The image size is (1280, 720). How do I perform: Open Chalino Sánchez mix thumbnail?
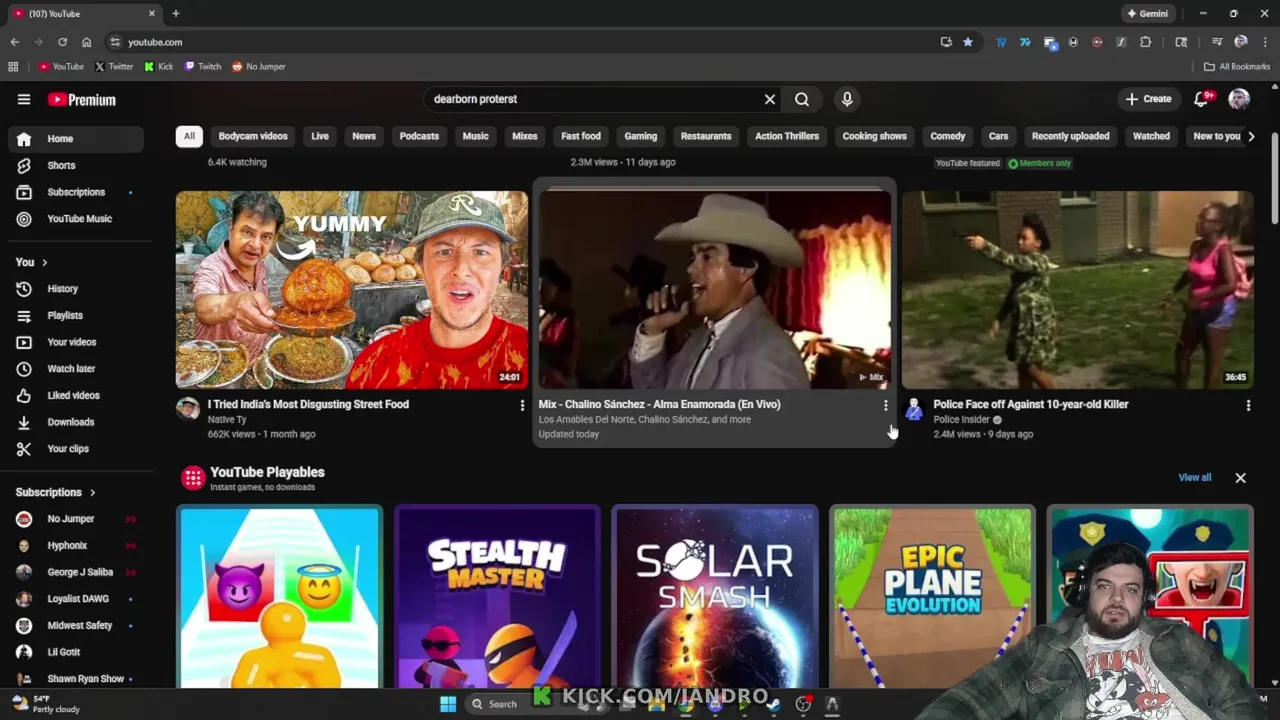(715, 289)
